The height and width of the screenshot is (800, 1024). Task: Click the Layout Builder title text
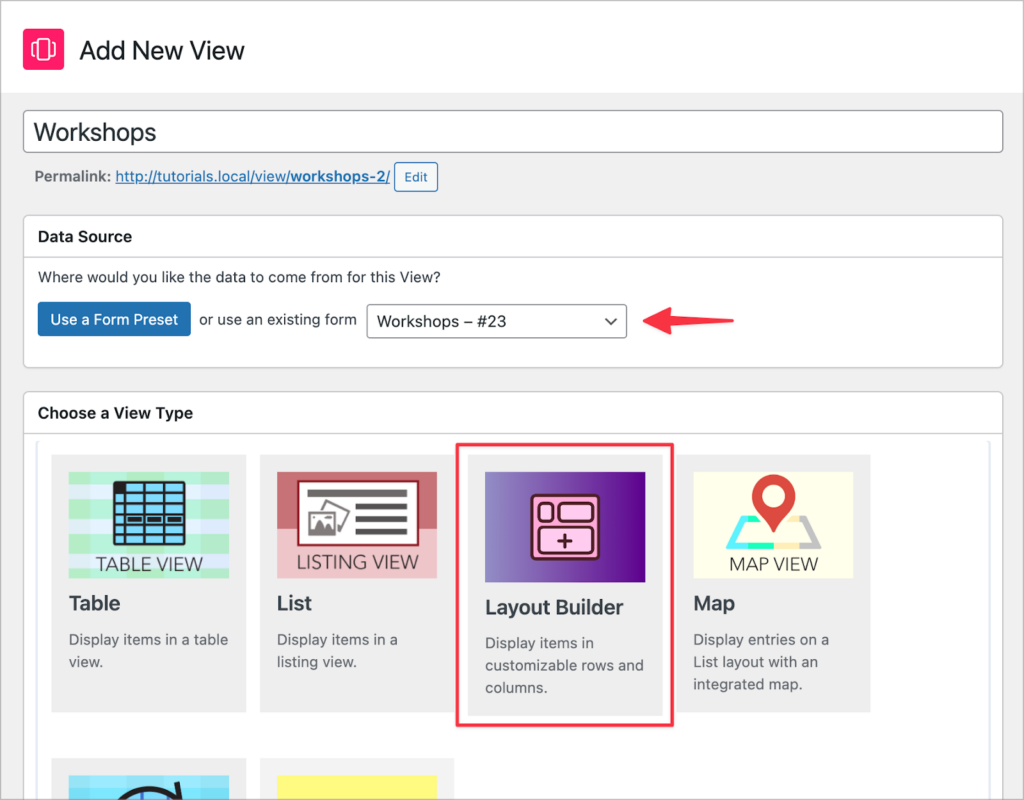553,607
